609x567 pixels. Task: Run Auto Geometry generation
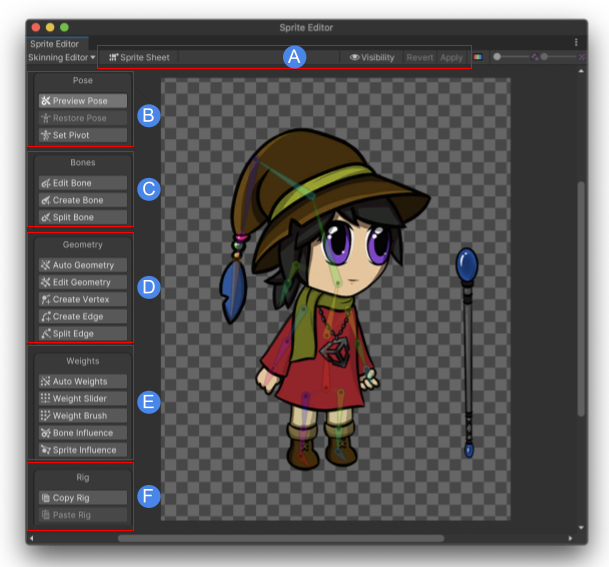click(x=82, y=266)
